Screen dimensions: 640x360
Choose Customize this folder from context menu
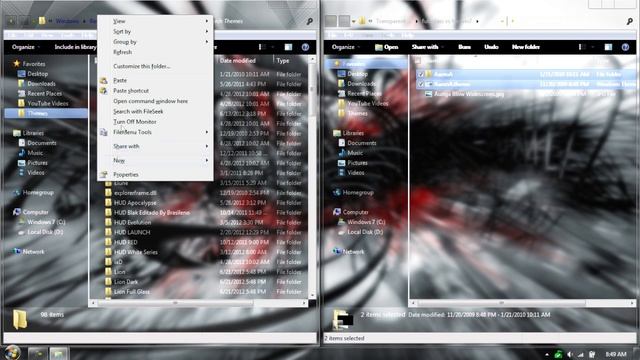click(x=142, y=66)
